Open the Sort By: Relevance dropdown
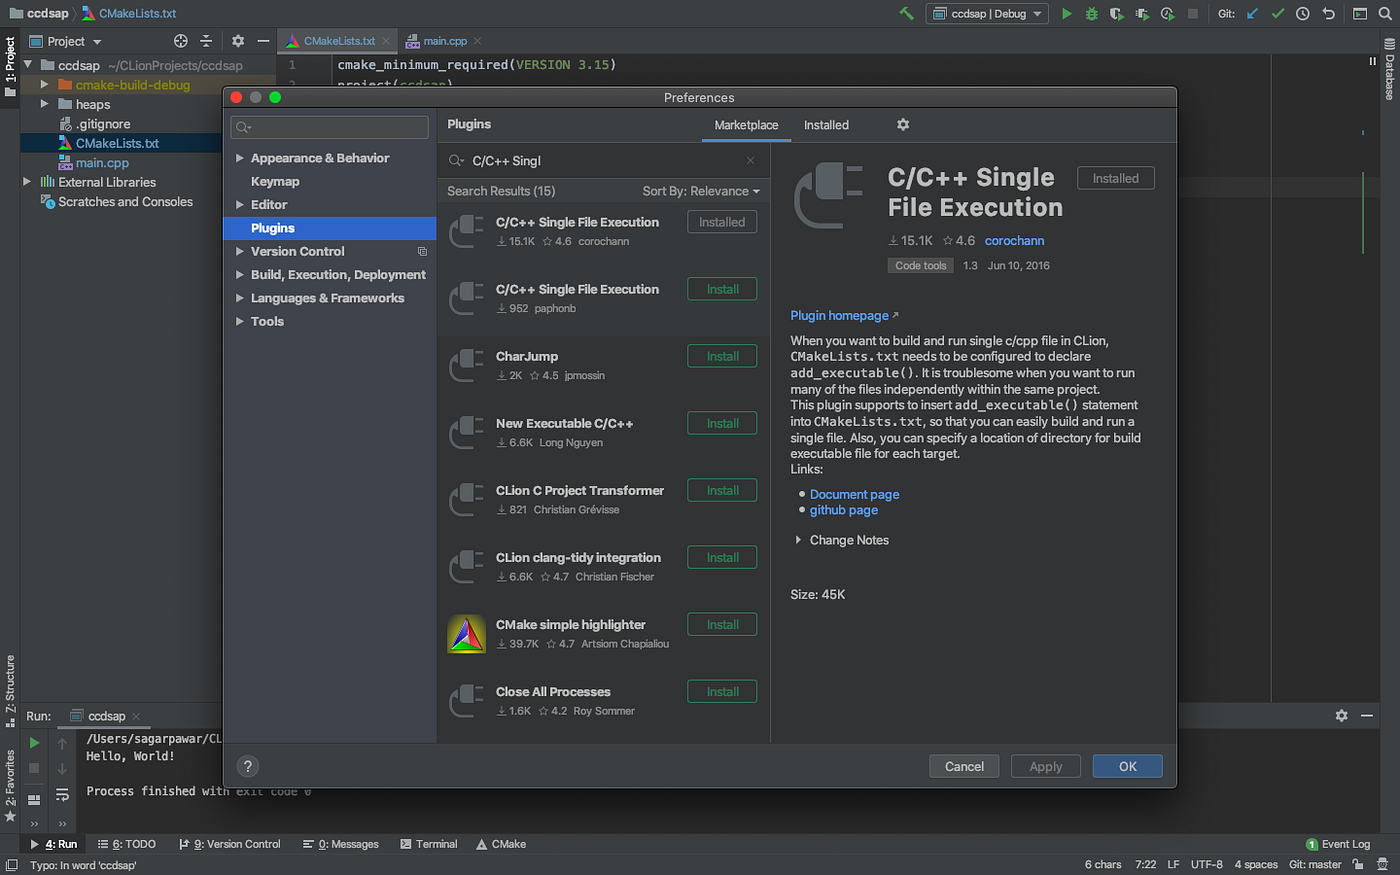 [701, 191]
